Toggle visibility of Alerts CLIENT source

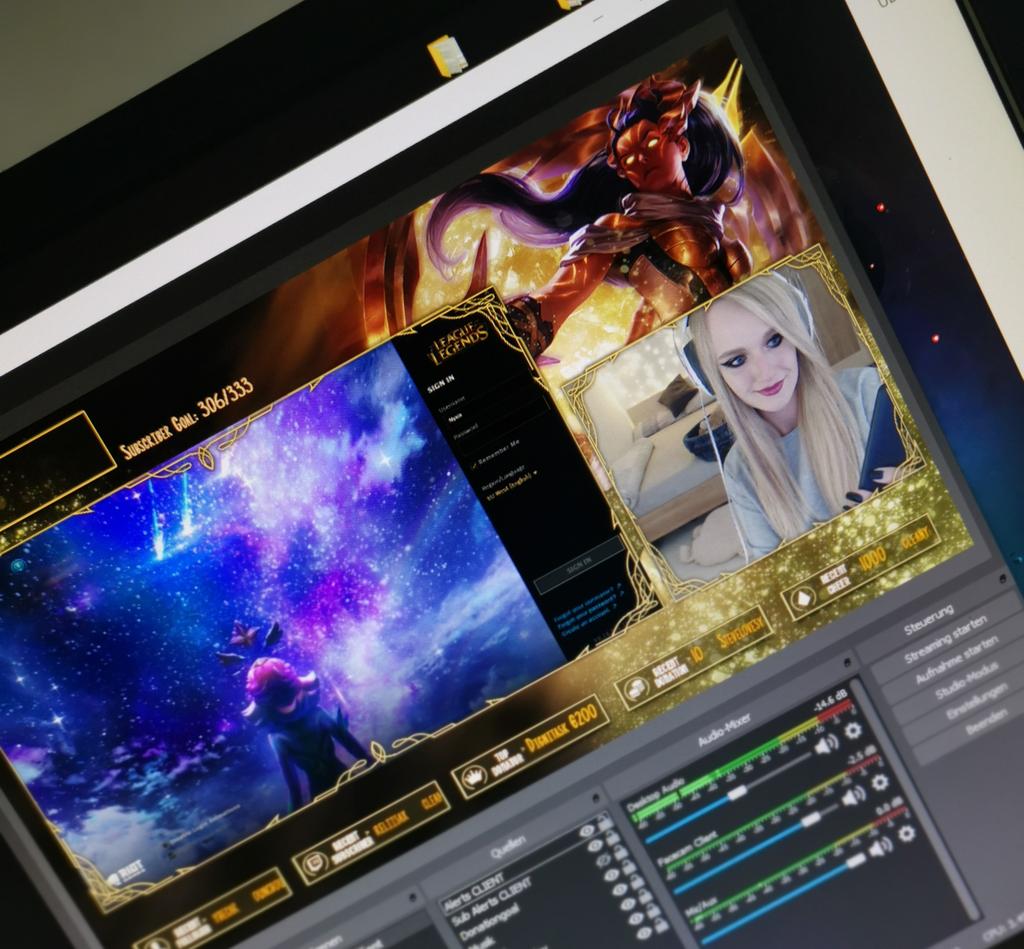586,831
